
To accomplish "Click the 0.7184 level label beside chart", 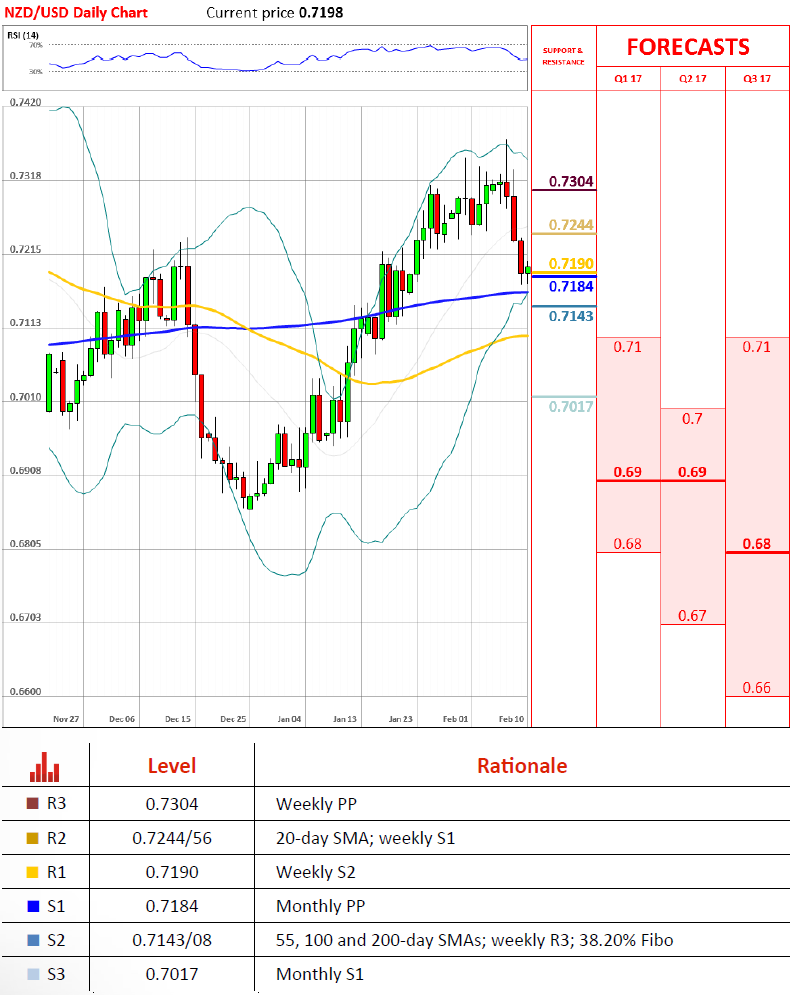I will pos(571,286).
